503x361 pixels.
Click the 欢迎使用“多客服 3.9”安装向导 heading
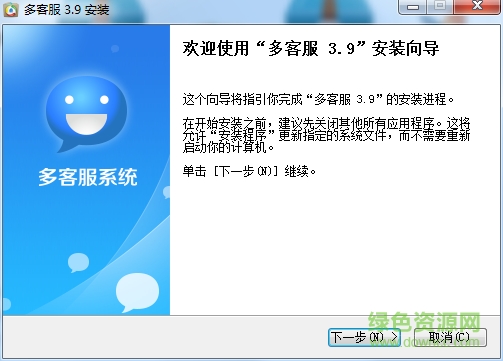(x=311, y=49)
